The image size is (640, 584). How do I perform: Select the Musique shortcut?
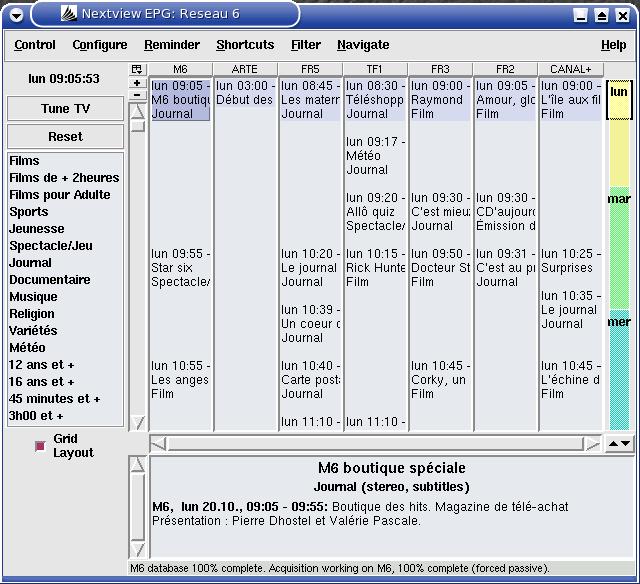65,297
